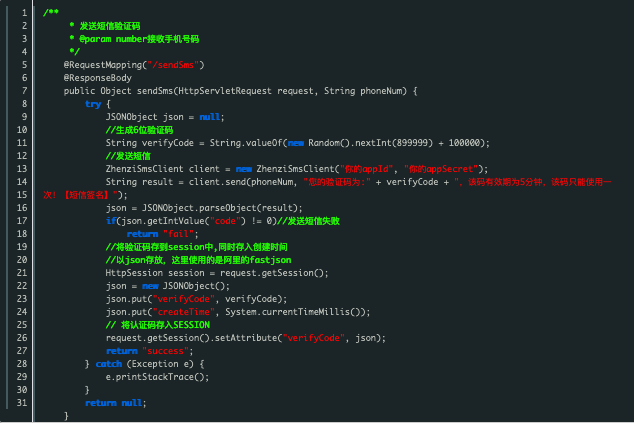Click the "createTime" string literal
This screenshot has width=634, height=423.
[x=182, y=311]
